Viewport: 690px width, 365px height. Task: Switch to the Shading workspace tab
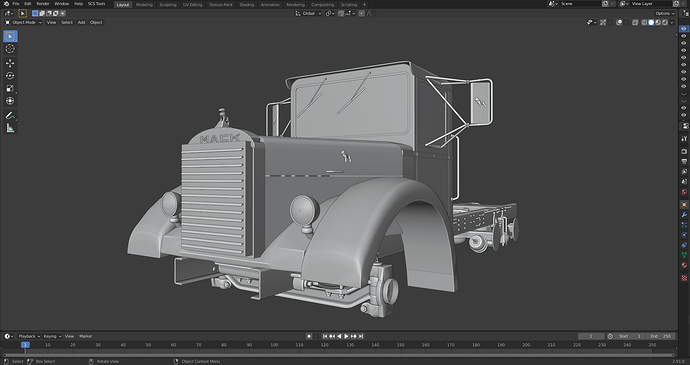coord(246,4)
